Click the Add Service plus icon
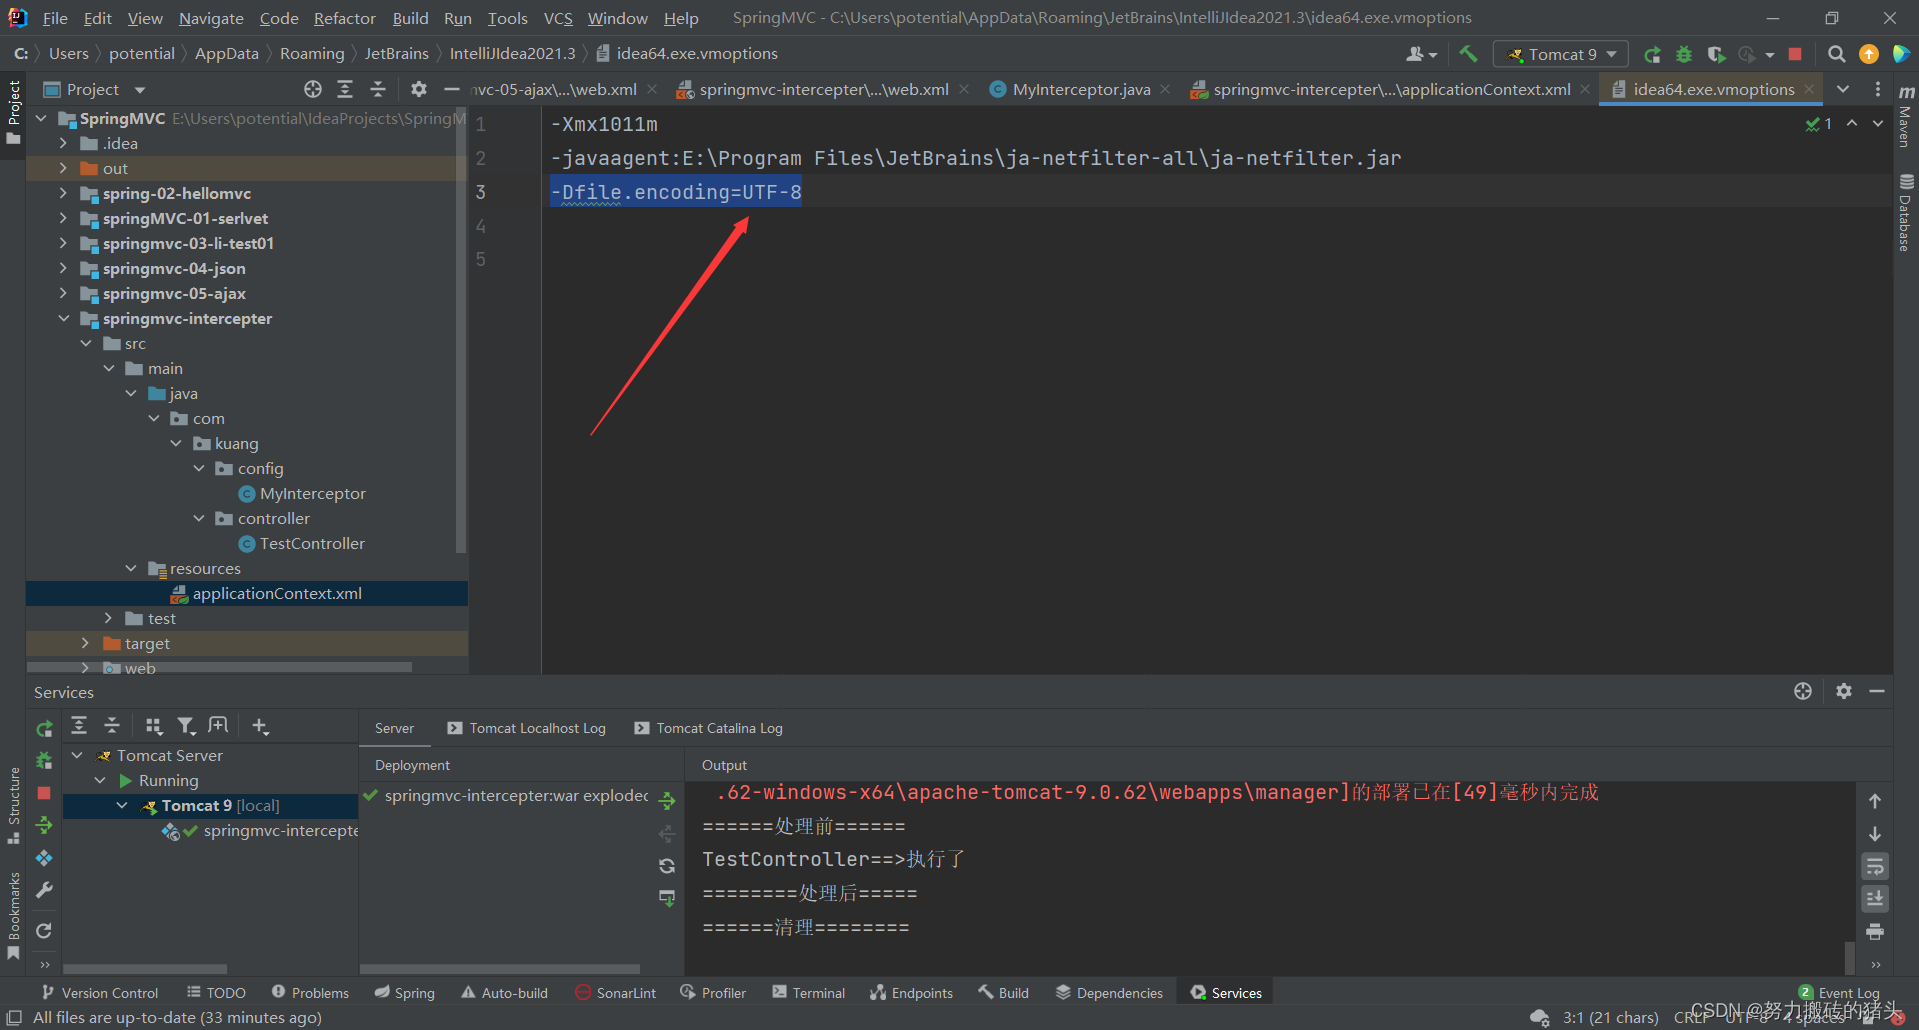The width and height of the screenshot is (1919, 1030). click(x=260, y=726)
